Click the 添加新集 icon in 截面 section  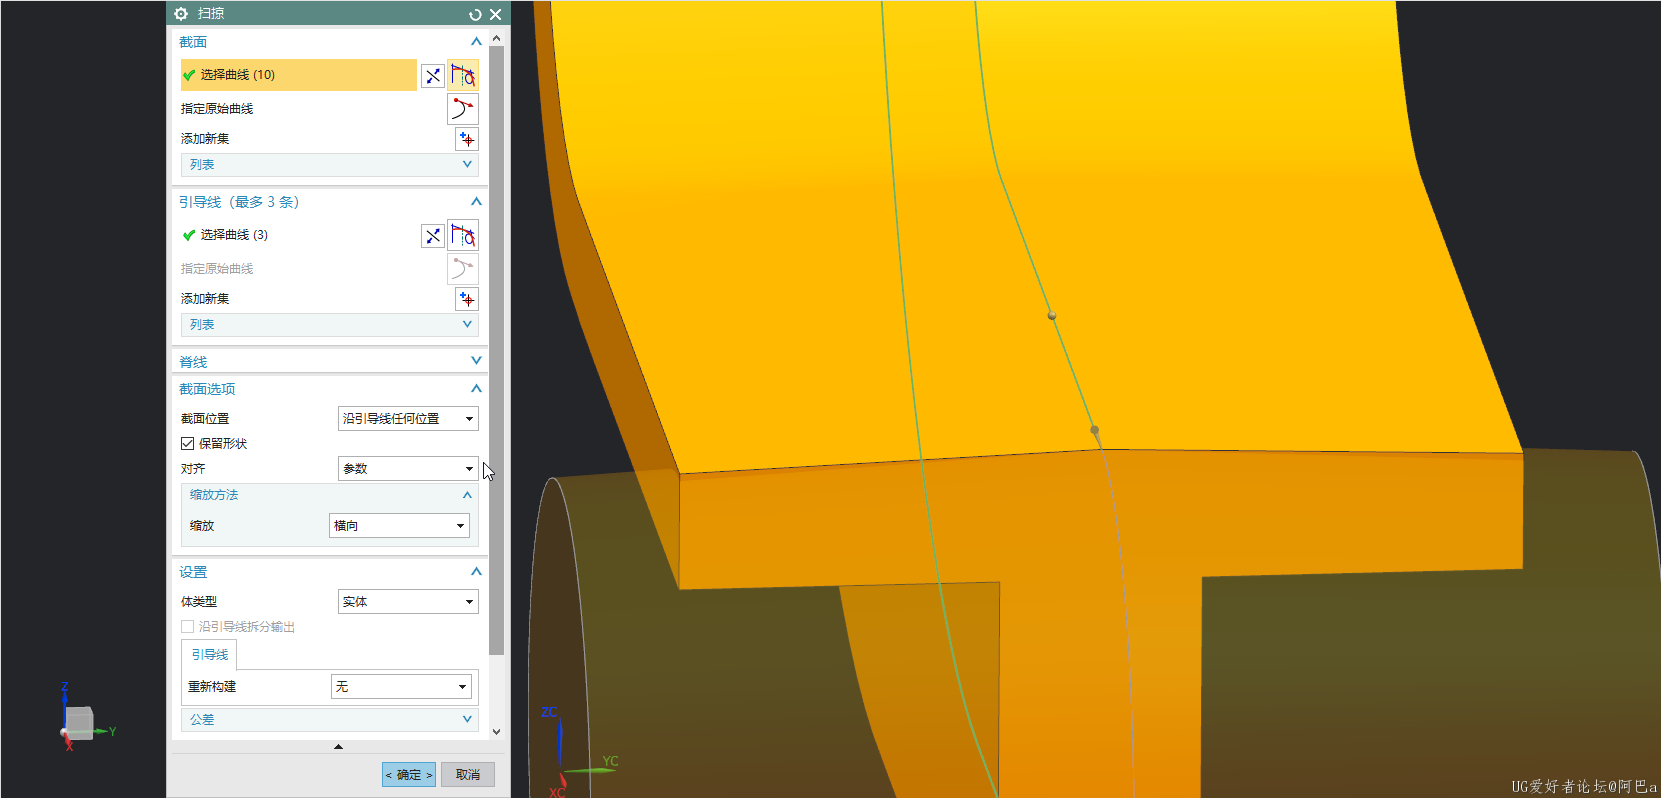coord(467,139)
